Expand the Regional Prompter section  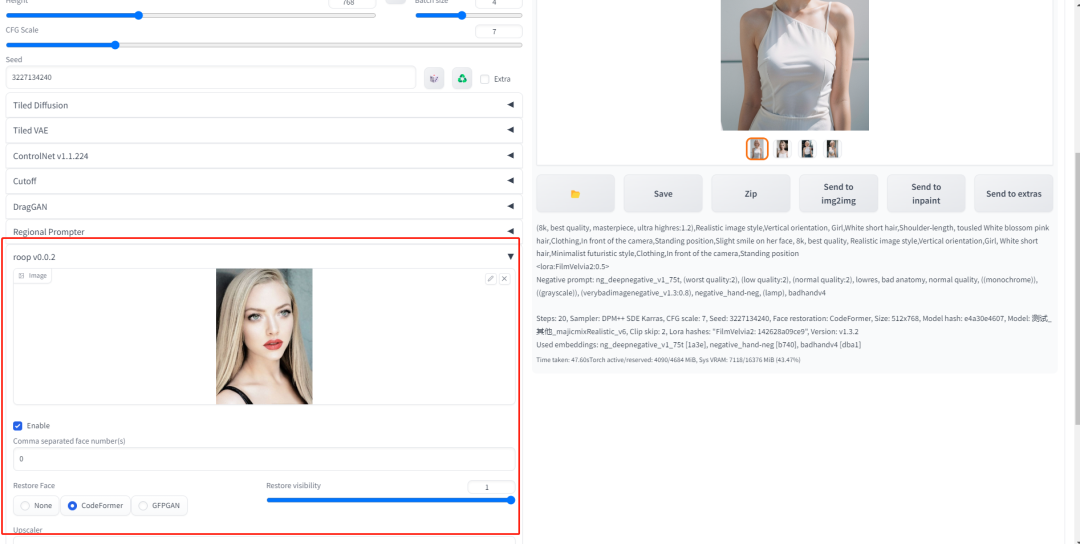click(264, 231)
